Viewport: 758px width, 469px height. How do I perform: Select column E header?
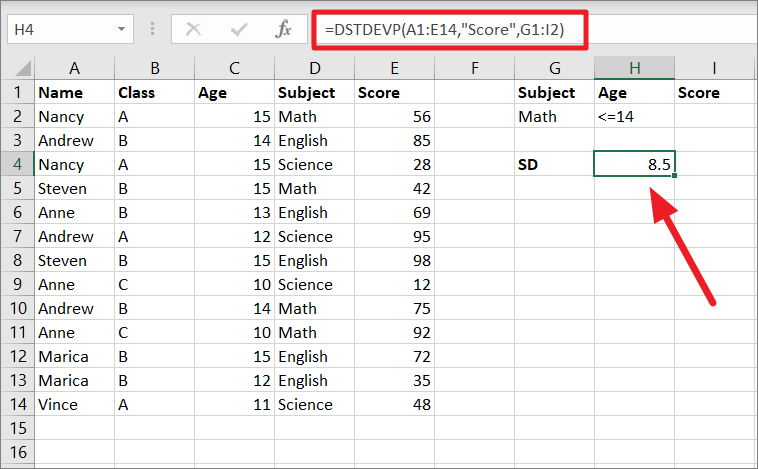[x=394, y=68]
